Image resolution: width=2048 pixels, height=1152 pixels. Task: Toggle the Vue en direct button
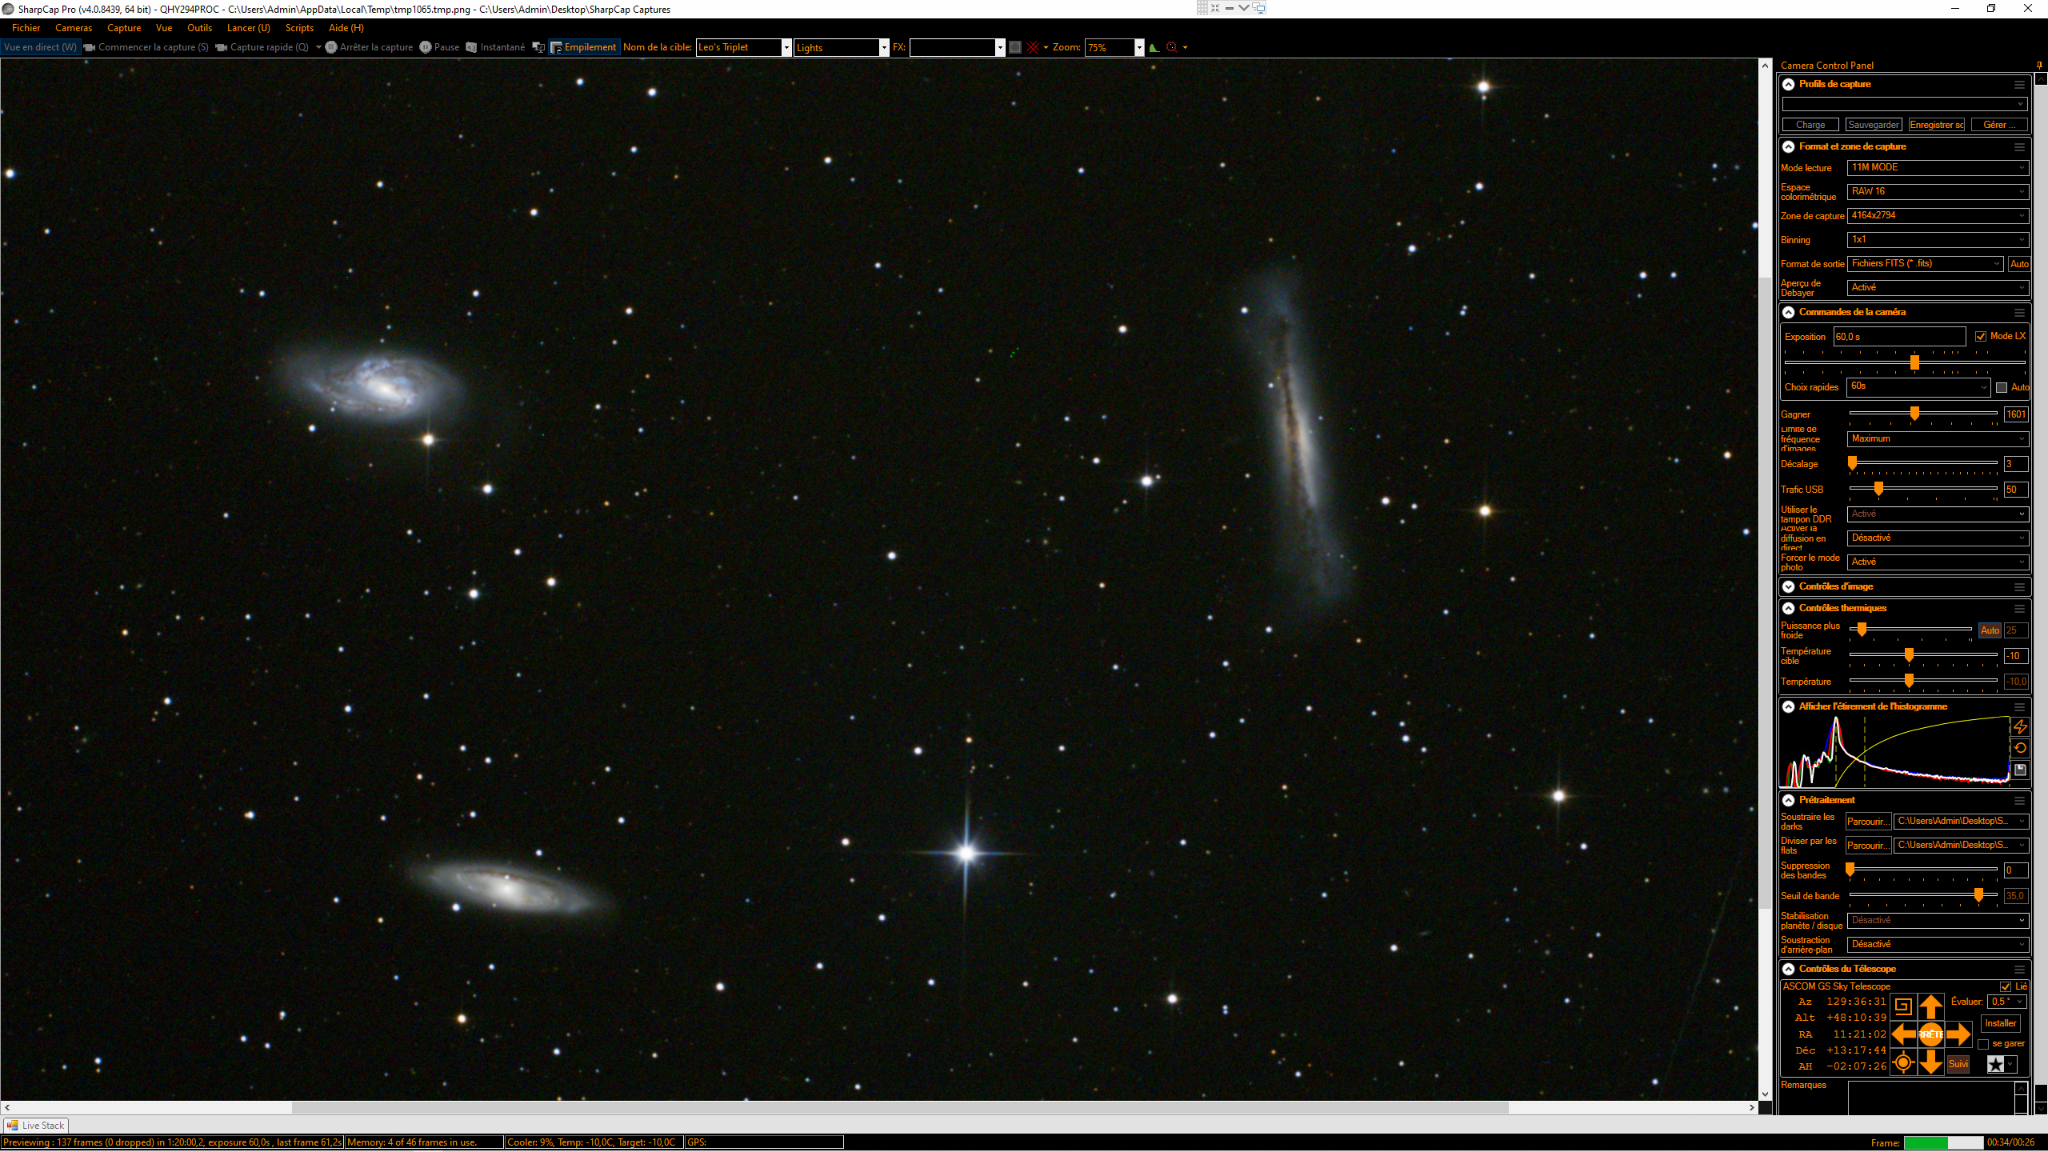click(40, 47)
